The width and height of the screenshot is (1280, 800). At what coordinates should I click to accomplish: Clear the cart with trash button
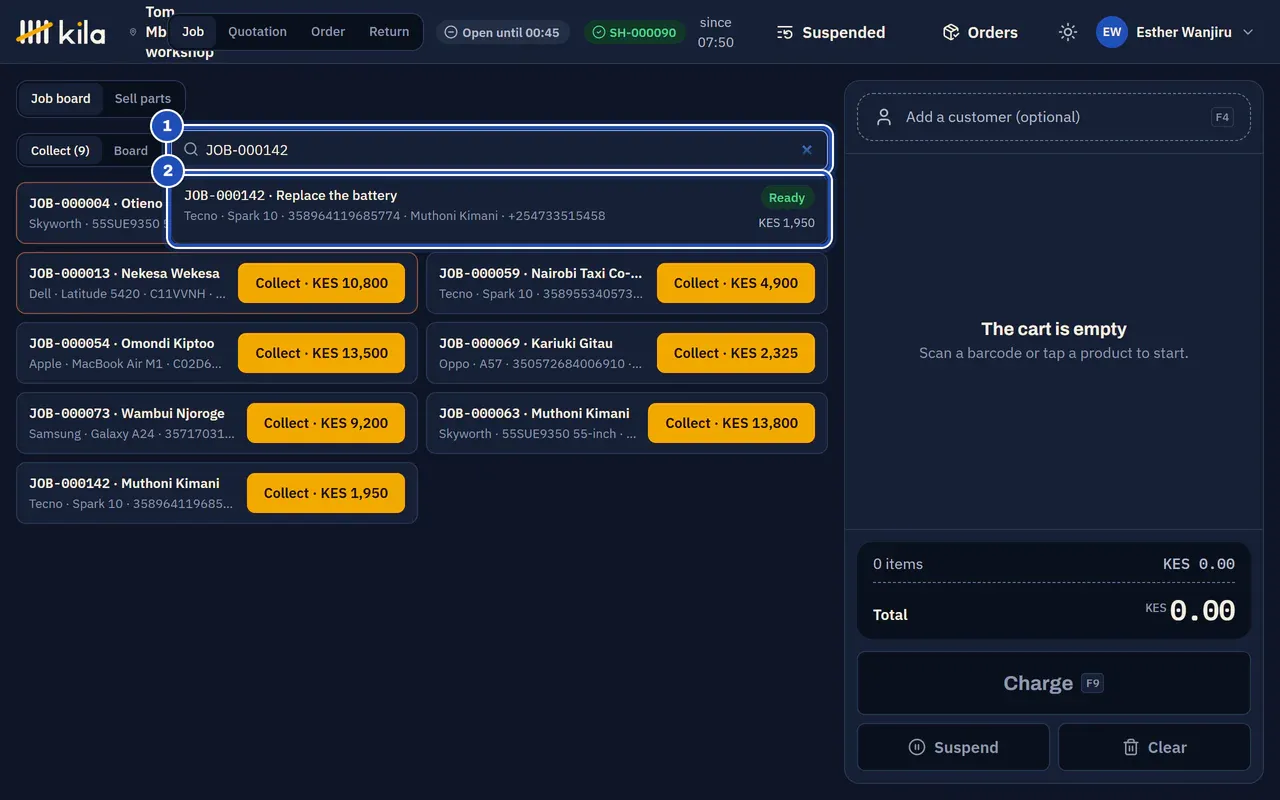click(1154, 747)
